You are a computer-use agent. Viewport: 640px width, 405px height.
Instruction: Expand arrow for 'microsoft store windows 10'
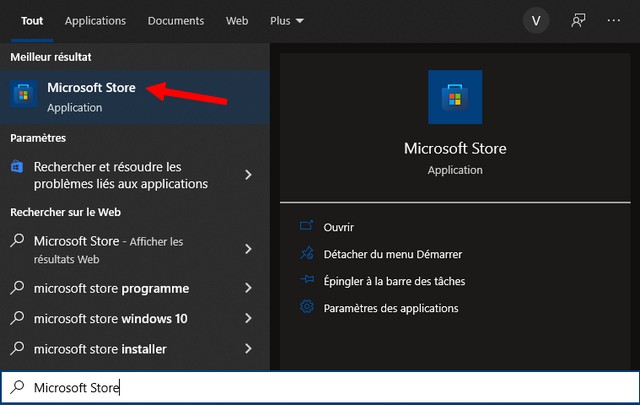(x=248, y=318)
